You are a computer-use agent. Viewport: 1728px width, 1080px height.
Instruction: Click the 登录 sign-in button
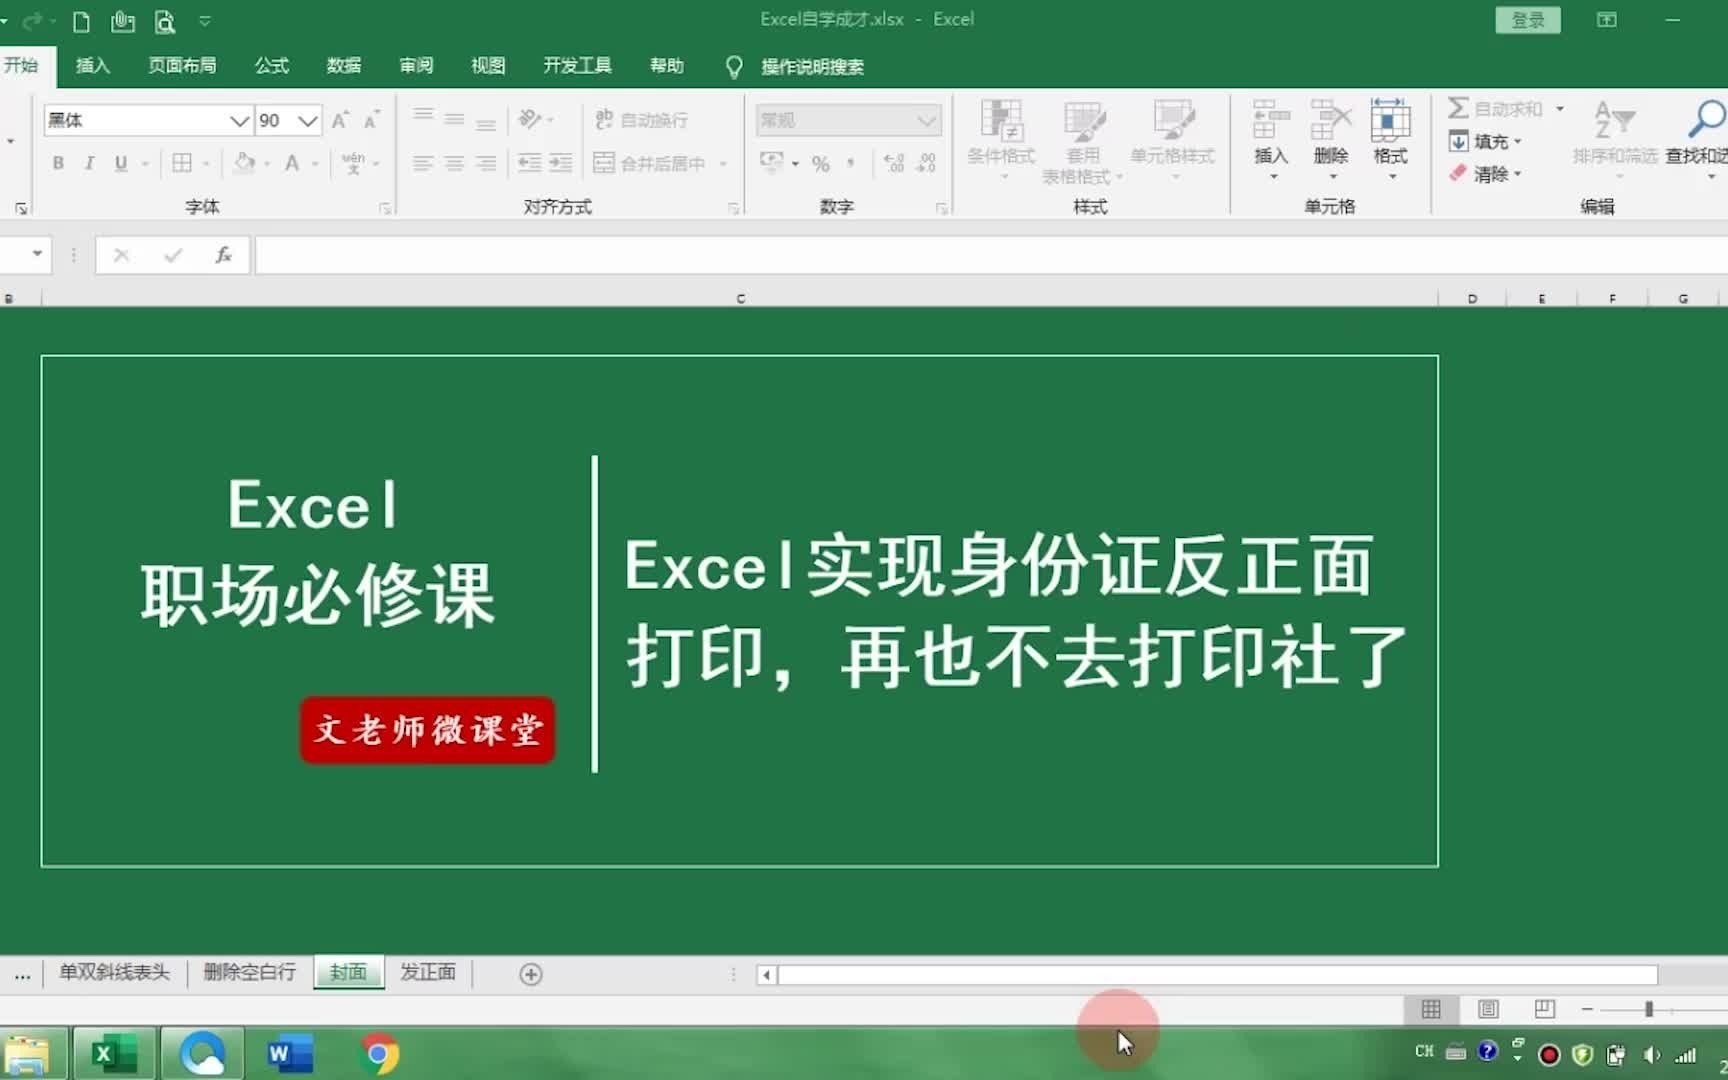(1528, 20)
